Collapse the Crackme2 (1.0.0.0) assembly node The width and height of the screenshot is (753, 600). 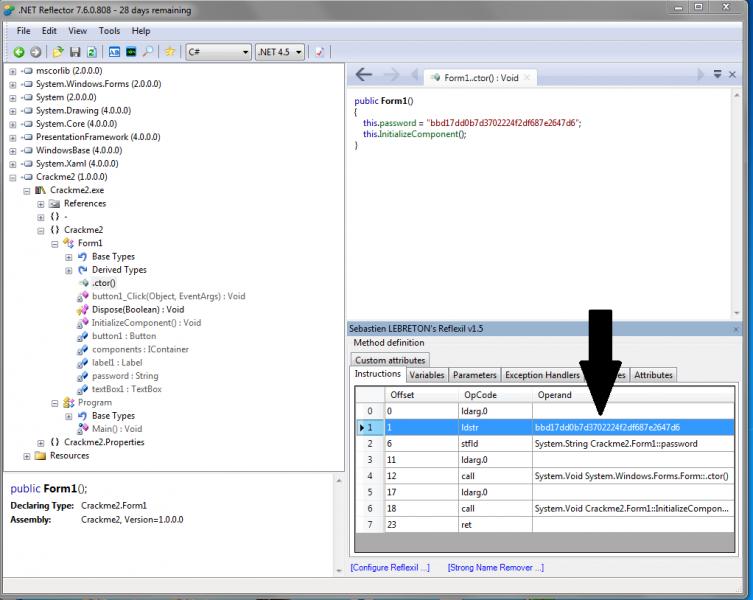point(13,177)
